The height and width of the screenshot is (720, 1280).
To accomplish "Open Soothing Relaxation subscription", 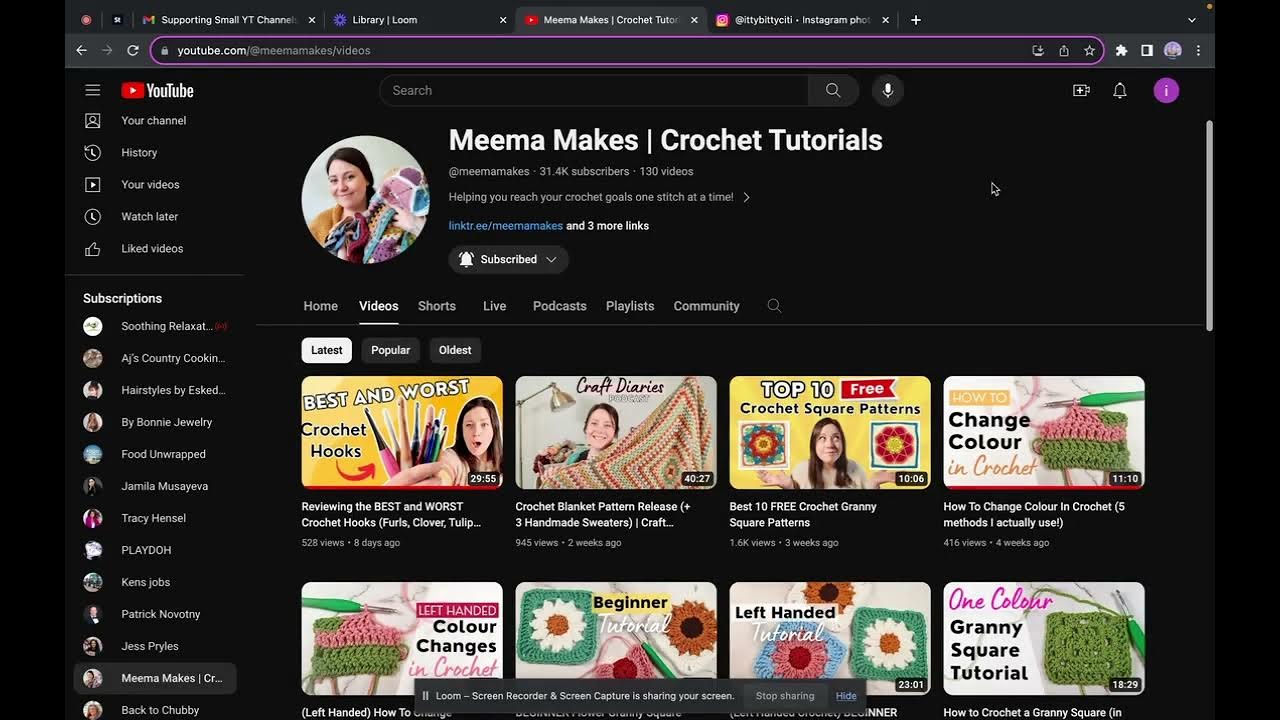I will 155,326.
